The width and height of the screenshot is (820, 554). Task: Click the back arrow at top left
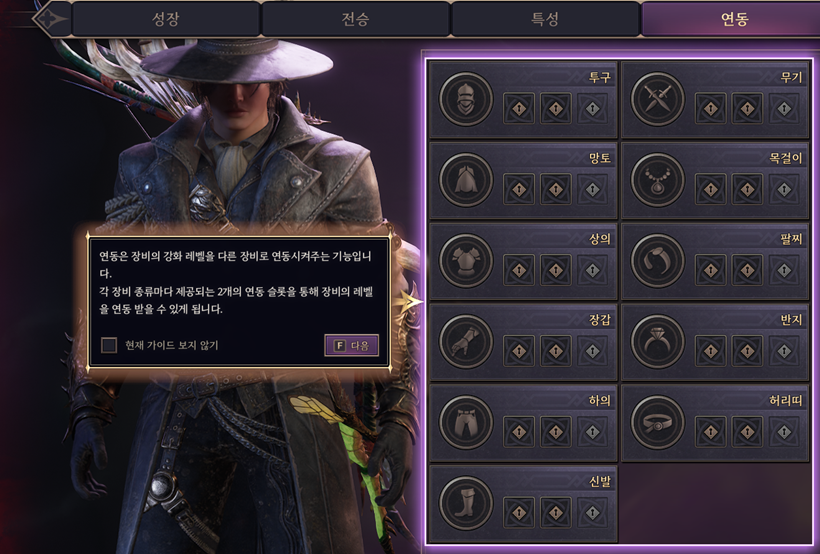(x=51, y=19)
